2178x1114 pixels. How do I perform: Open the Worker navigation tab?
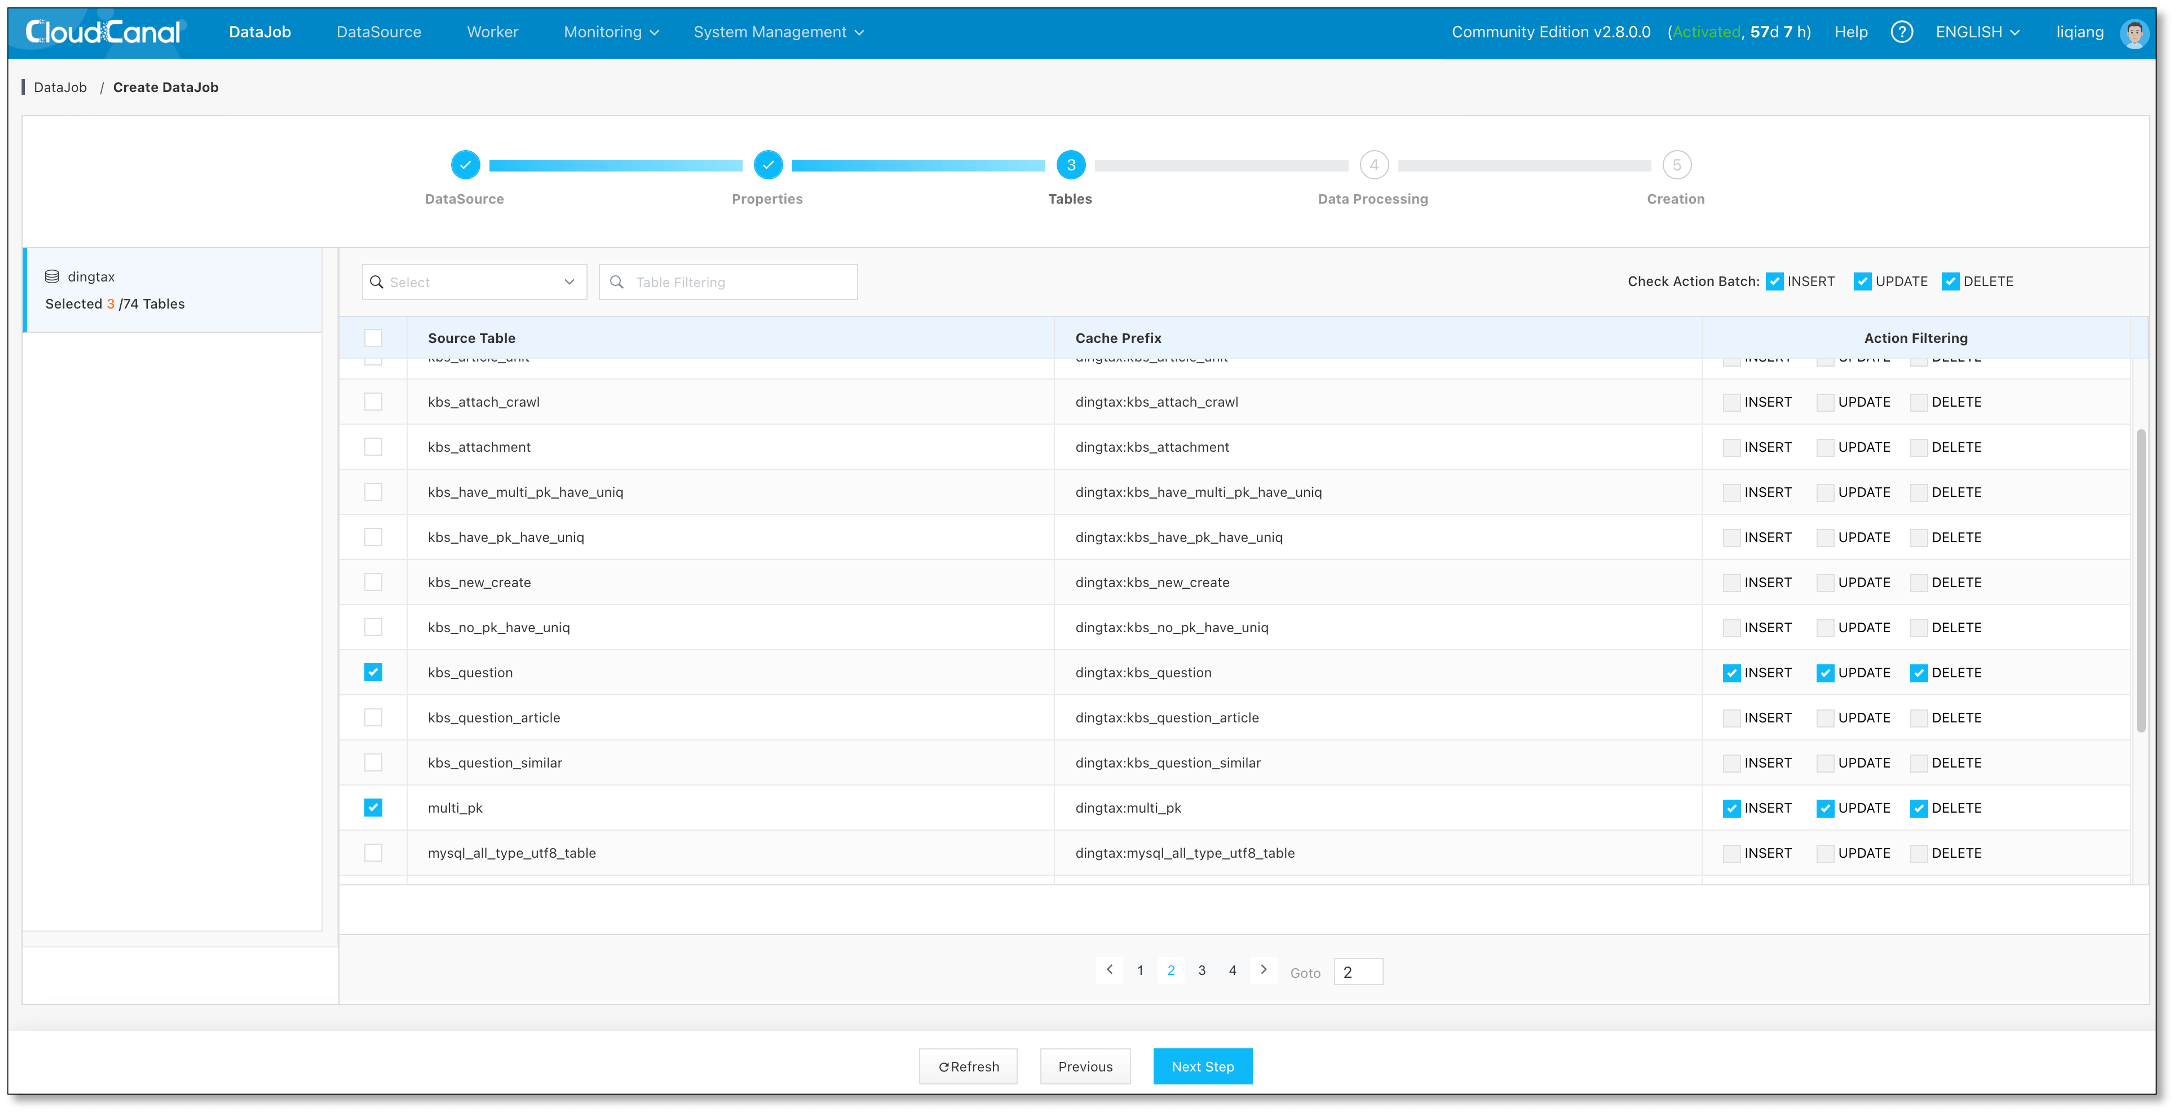coord(492,32)
